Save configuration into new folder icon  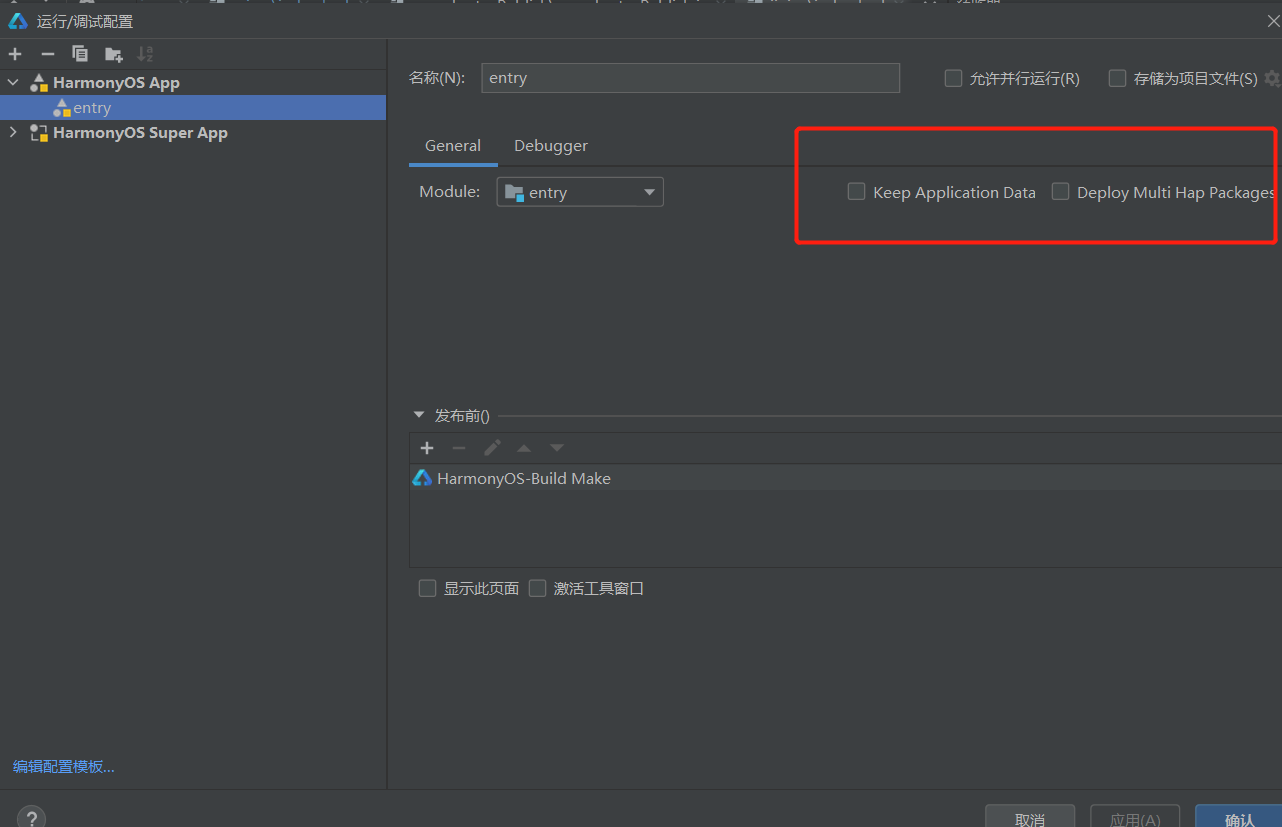(x=114, y=54)
